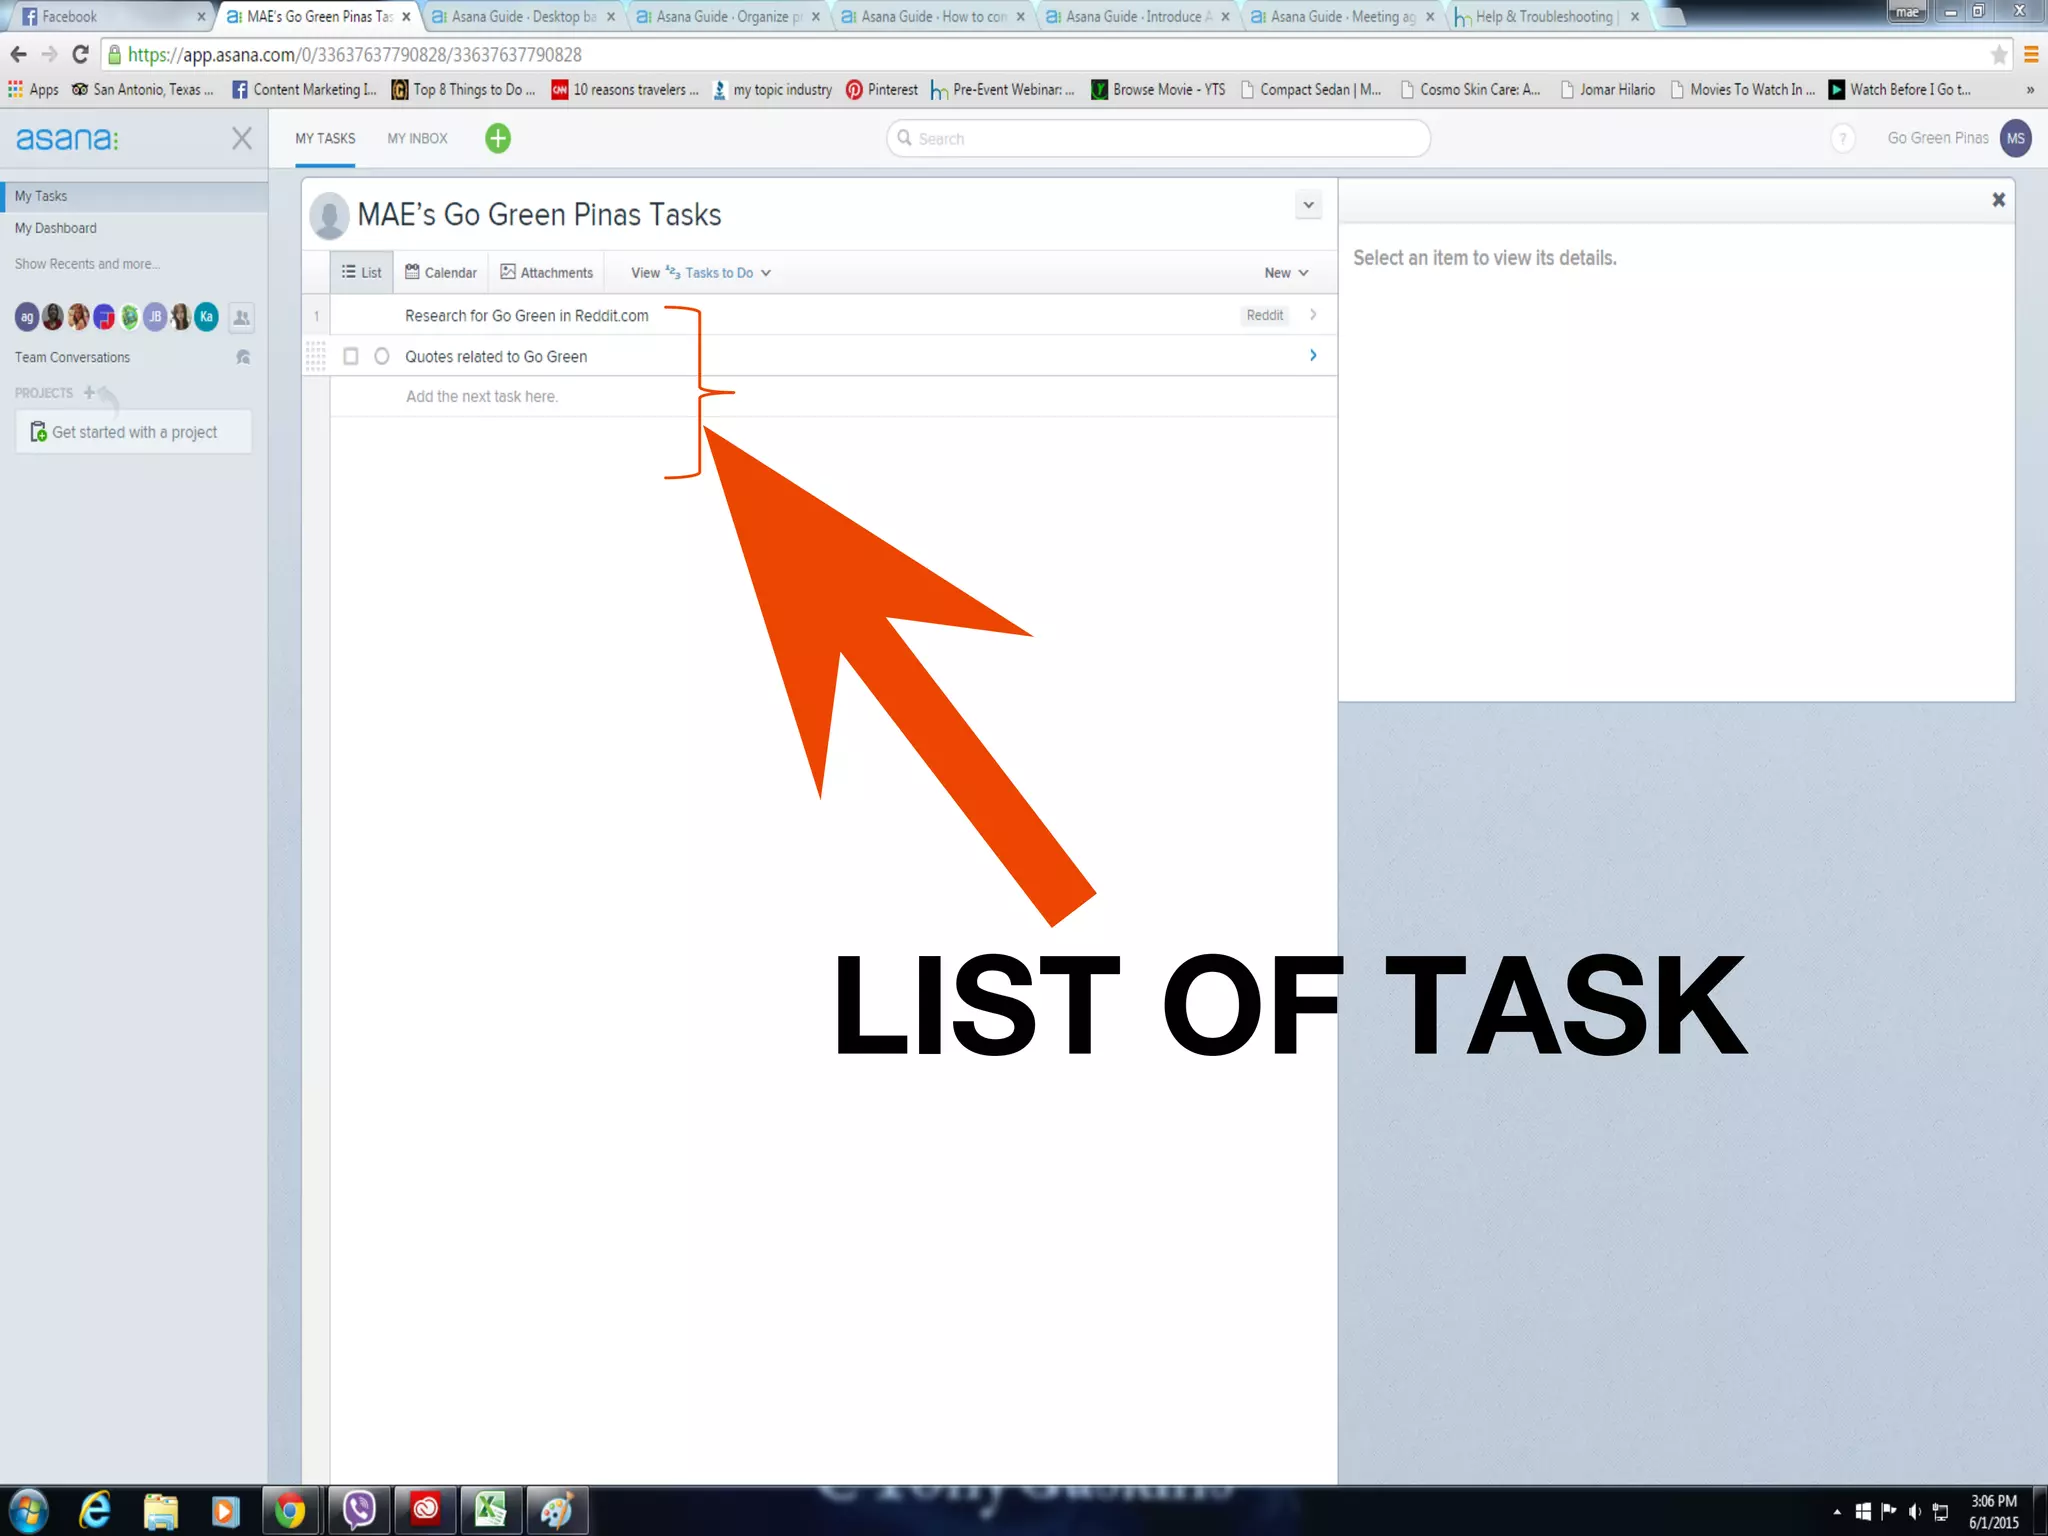Image resolution: width=2048 pixels, height=1536 pixels.
Task: Click the Go Green Pinas workspace name
Action: tap(1938, 138)
